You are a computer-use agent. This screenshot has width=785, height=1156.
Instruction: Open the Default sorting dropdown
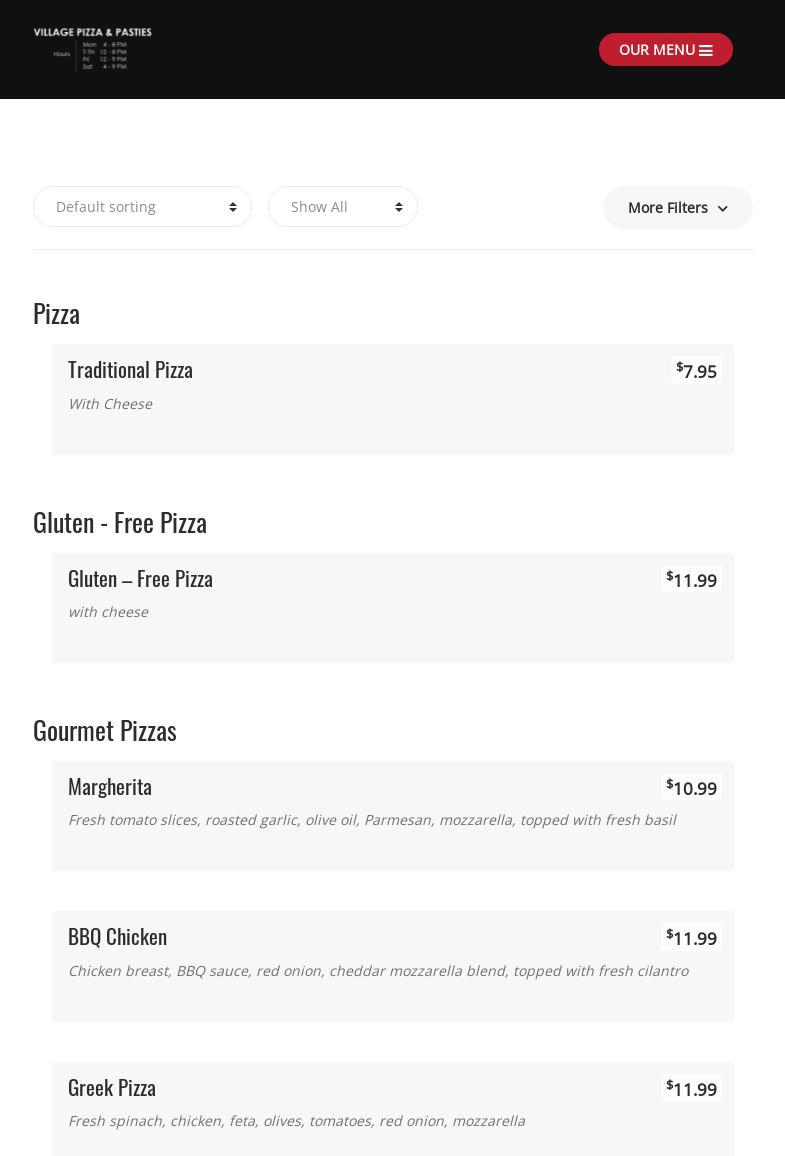pyautogui.click(x=142, y=207)
